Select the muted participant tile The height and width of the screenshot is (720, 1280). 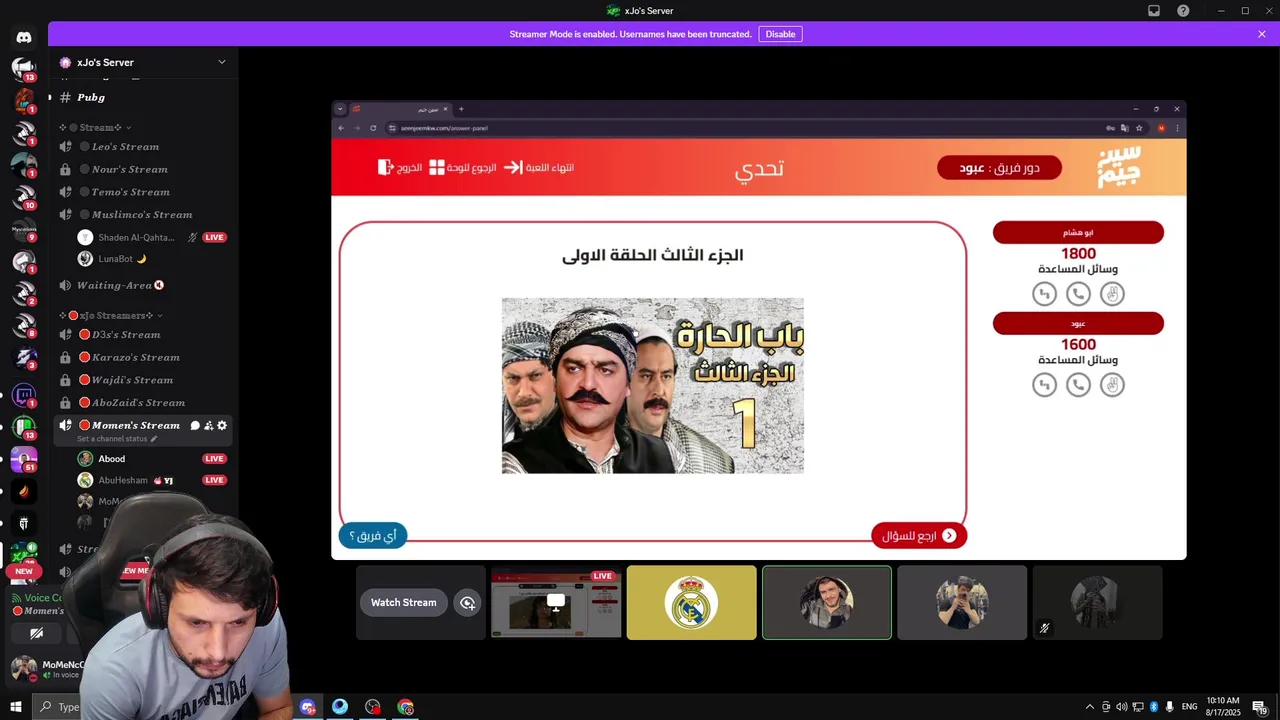pyautogui.click(x=1097, y=603)
